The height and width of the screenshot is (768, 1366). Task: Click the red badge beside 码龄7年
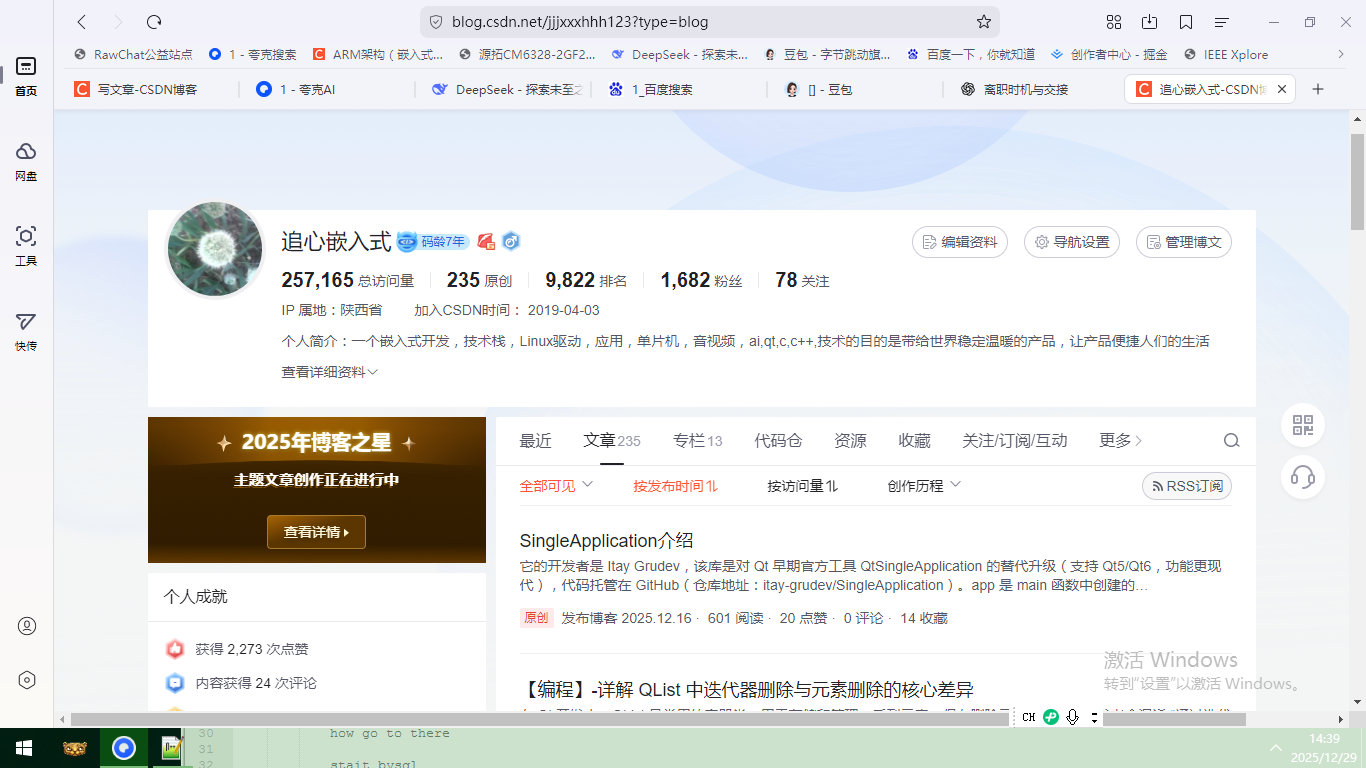coord(486,241)
